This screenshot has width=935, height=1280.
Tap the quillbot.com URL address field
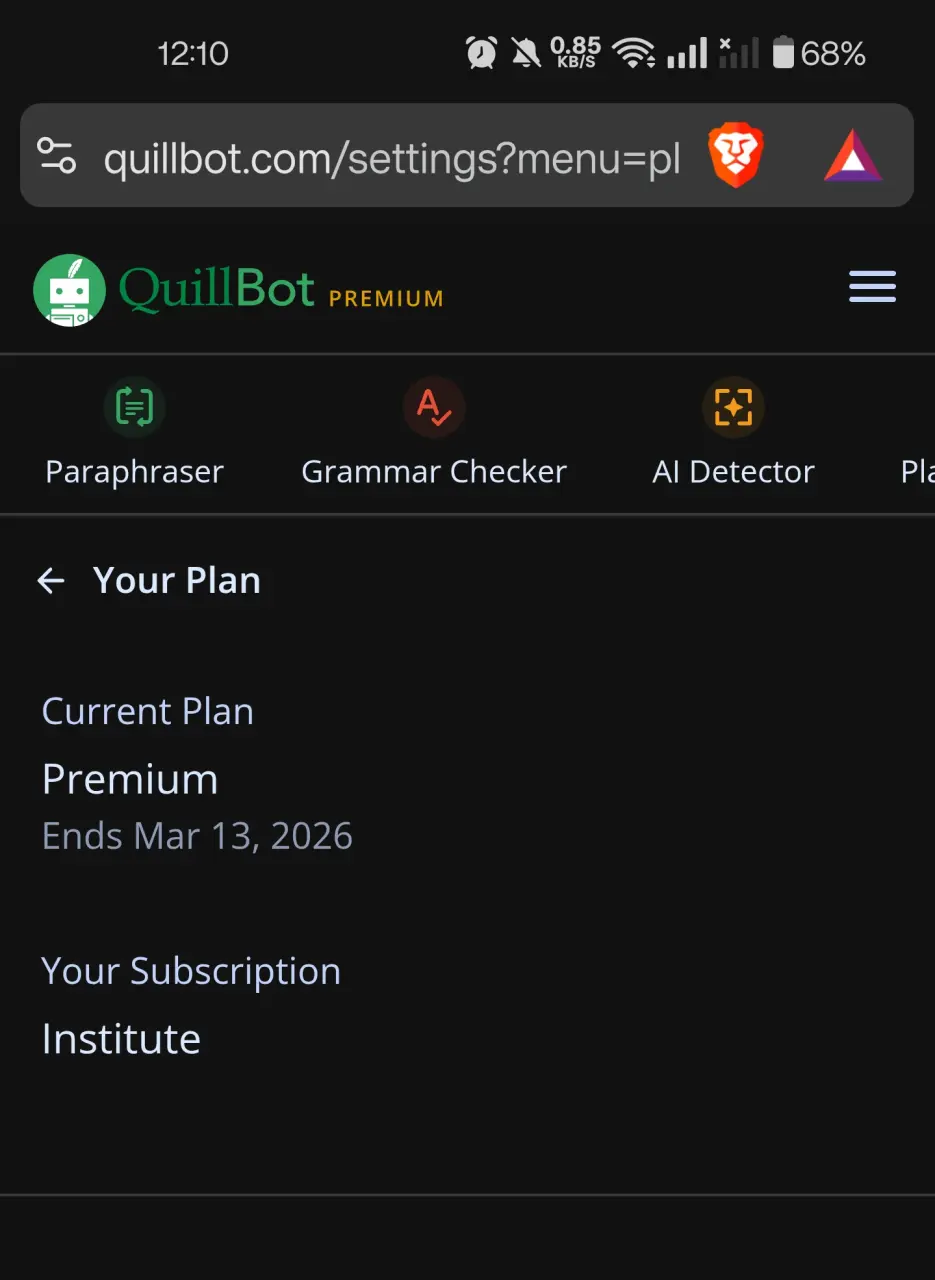tap(392, 157)
